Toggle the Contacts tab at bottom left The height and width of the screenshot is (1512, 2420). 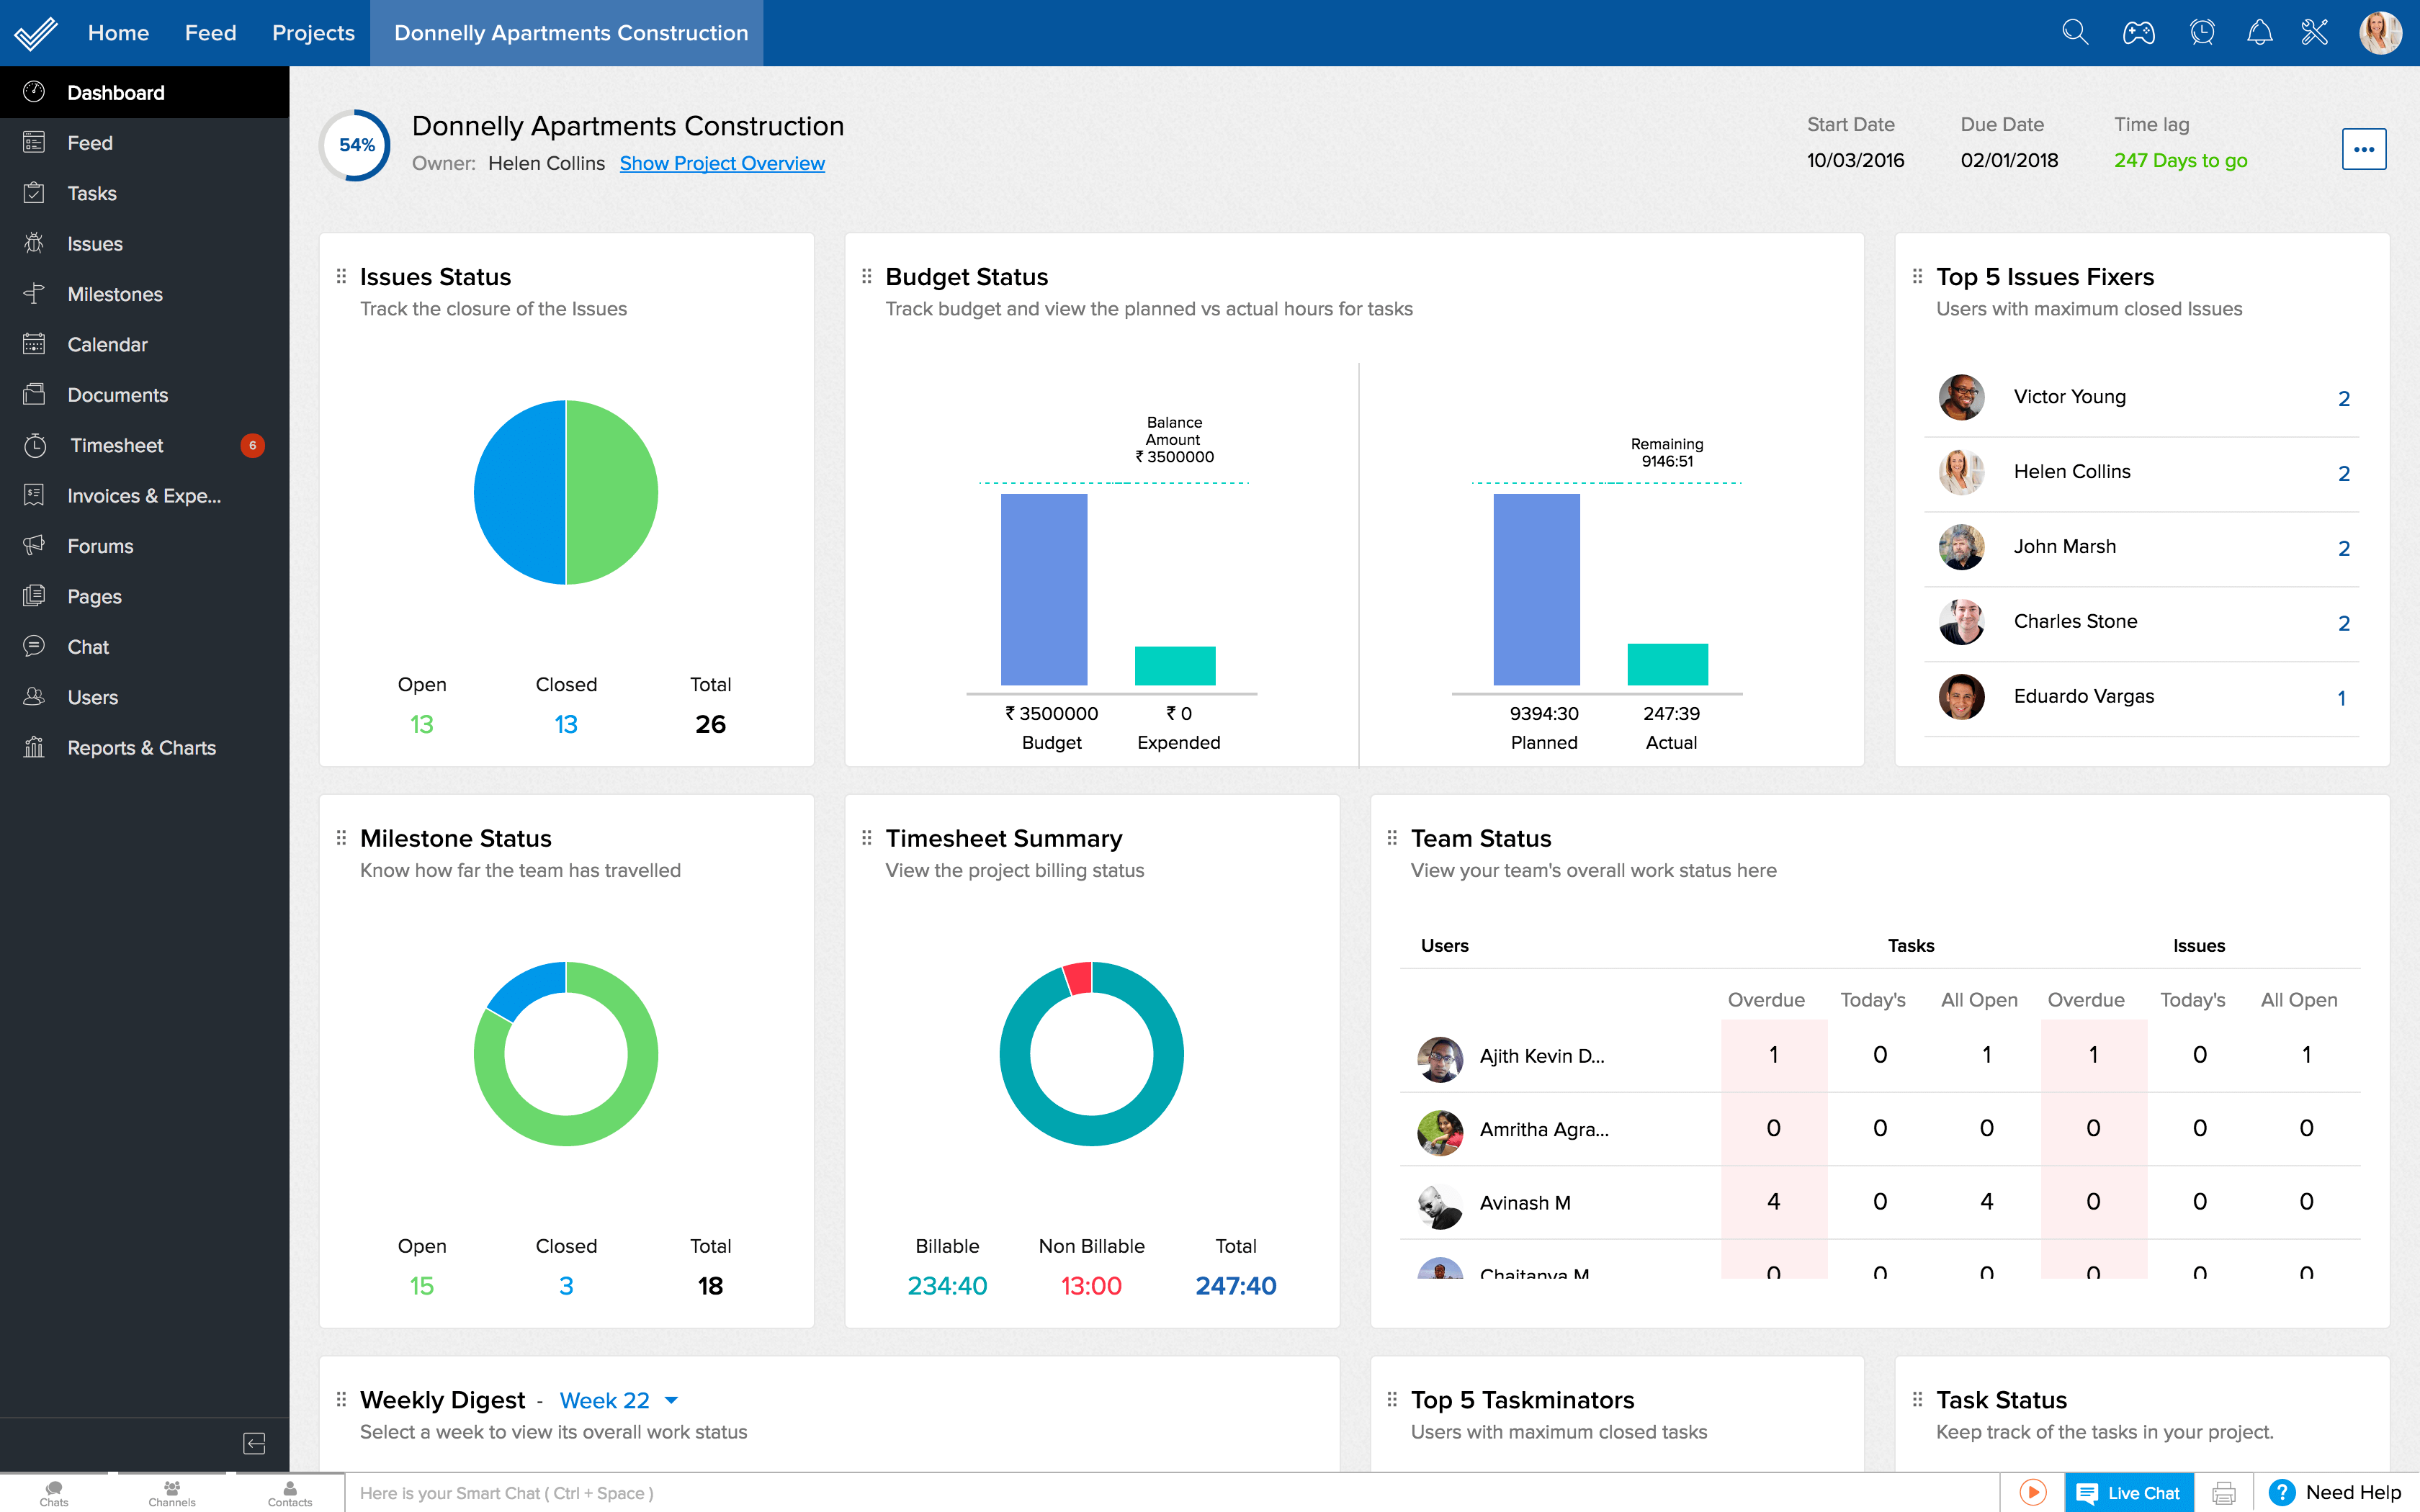(279, 1491)
